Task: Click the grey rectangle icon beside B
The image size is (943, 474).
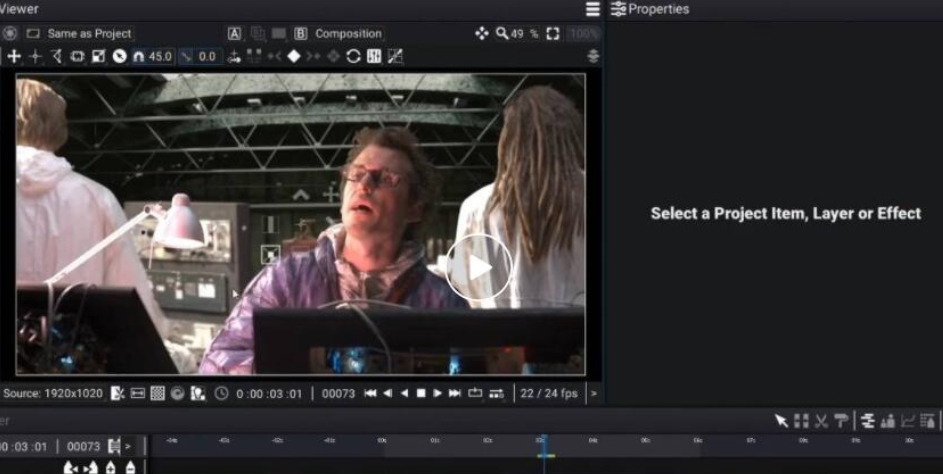Action: click(278, 34)
